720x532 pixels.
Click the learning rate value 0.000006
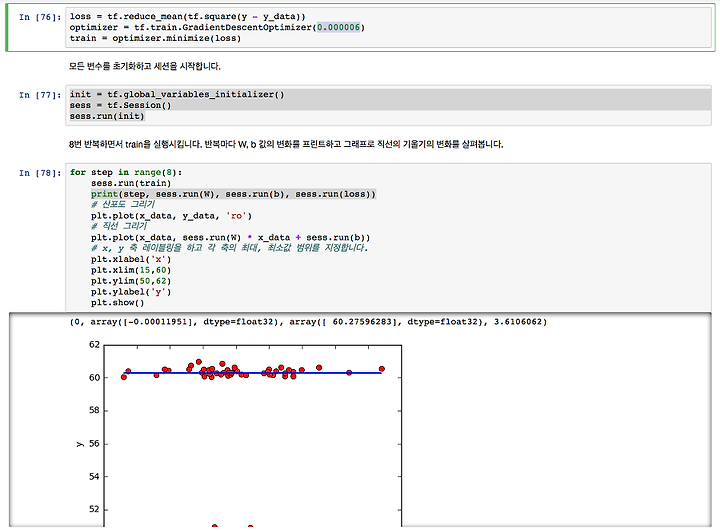[x=338, y=27]
